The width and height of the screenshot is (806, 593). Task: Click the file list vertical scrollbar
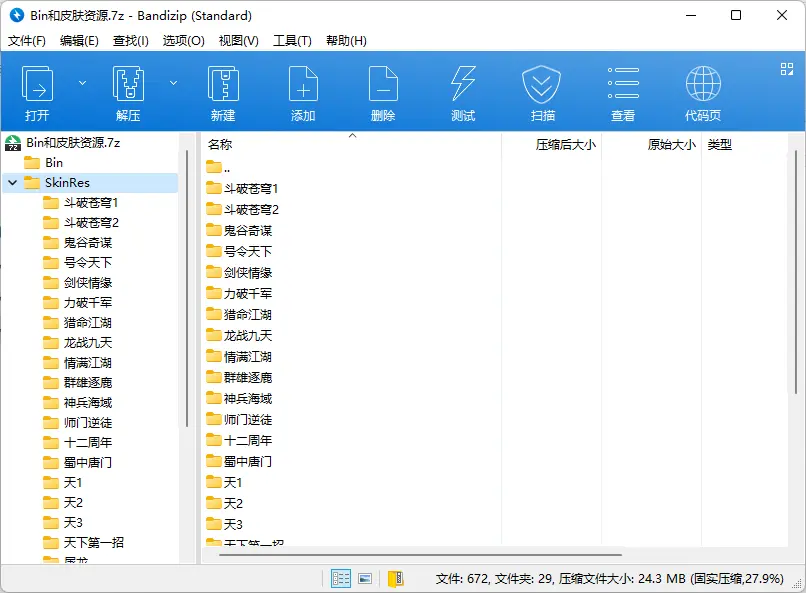click(x=796, y=272)
